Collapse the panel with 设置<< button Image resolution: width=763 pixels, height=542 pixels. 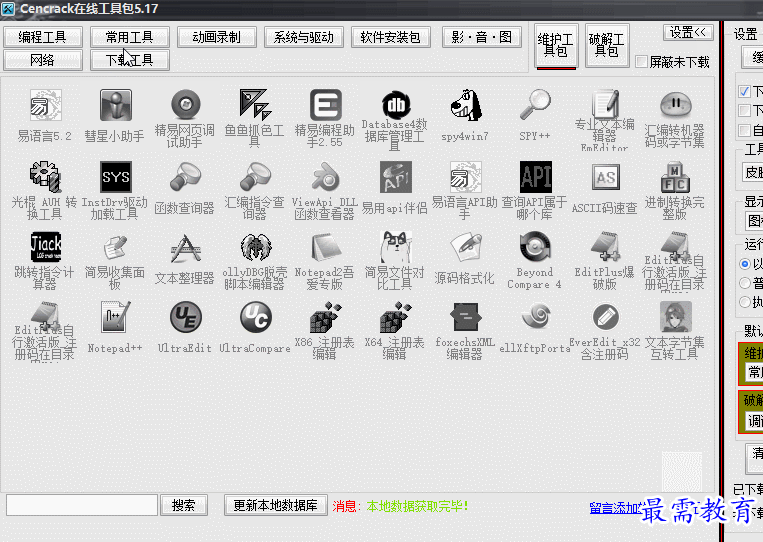coord(689,32)
